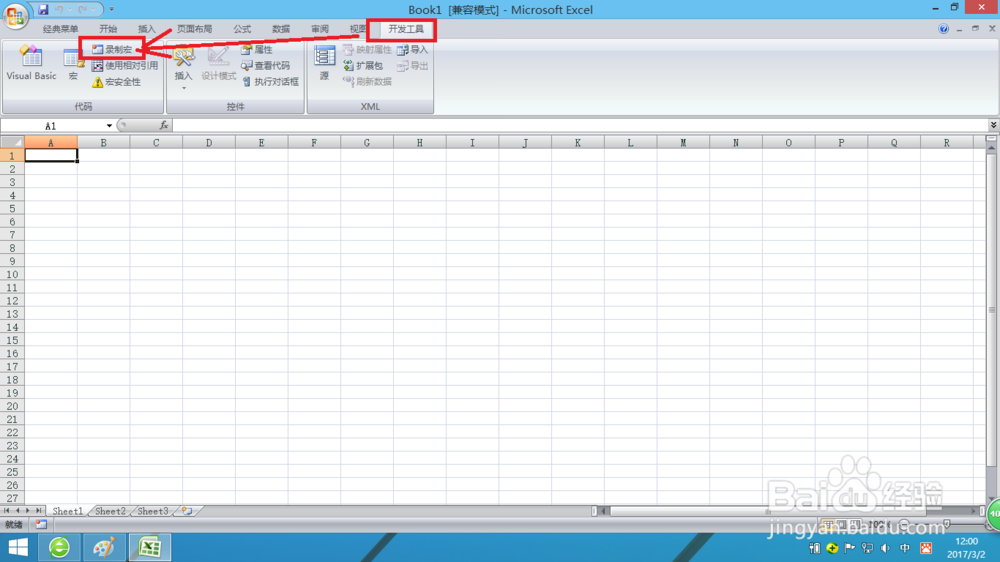This screenshot has height=562, width=1000.
Task: Open 宏安全性 macro security settings
Action: click(116, 82)
